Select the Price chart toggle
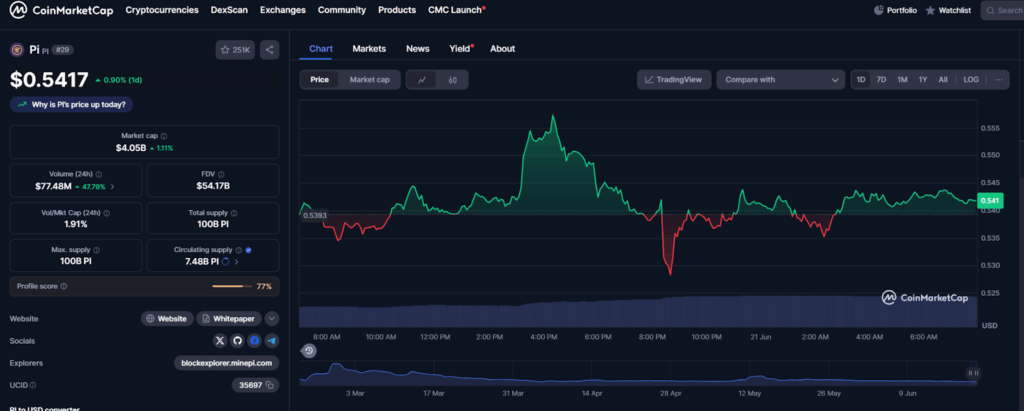The image size is (1024, 411). 319,80
